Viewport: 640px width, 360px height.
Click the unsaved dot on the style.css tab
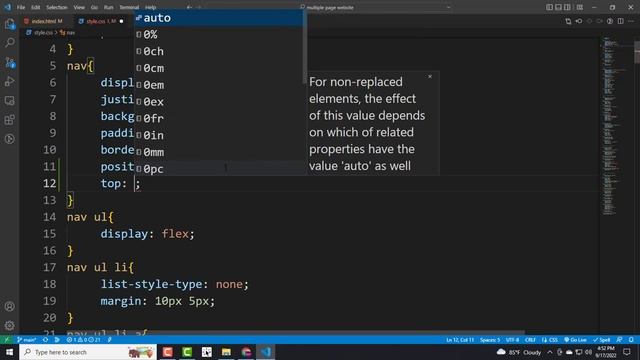[121, 21]
